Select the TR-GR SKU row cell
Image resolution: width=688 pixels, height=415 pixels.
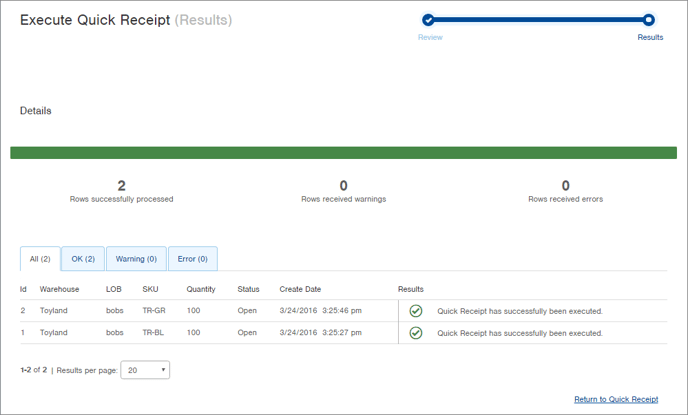point(153,311)
